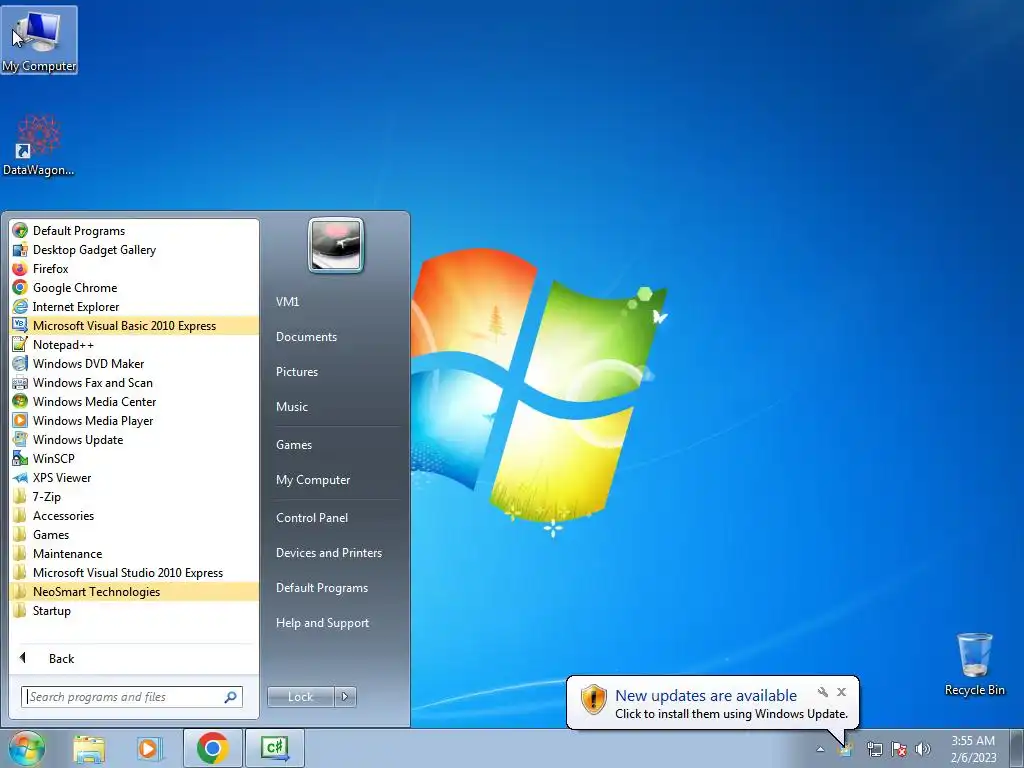Open Documents from Start menu

(306, 337)
